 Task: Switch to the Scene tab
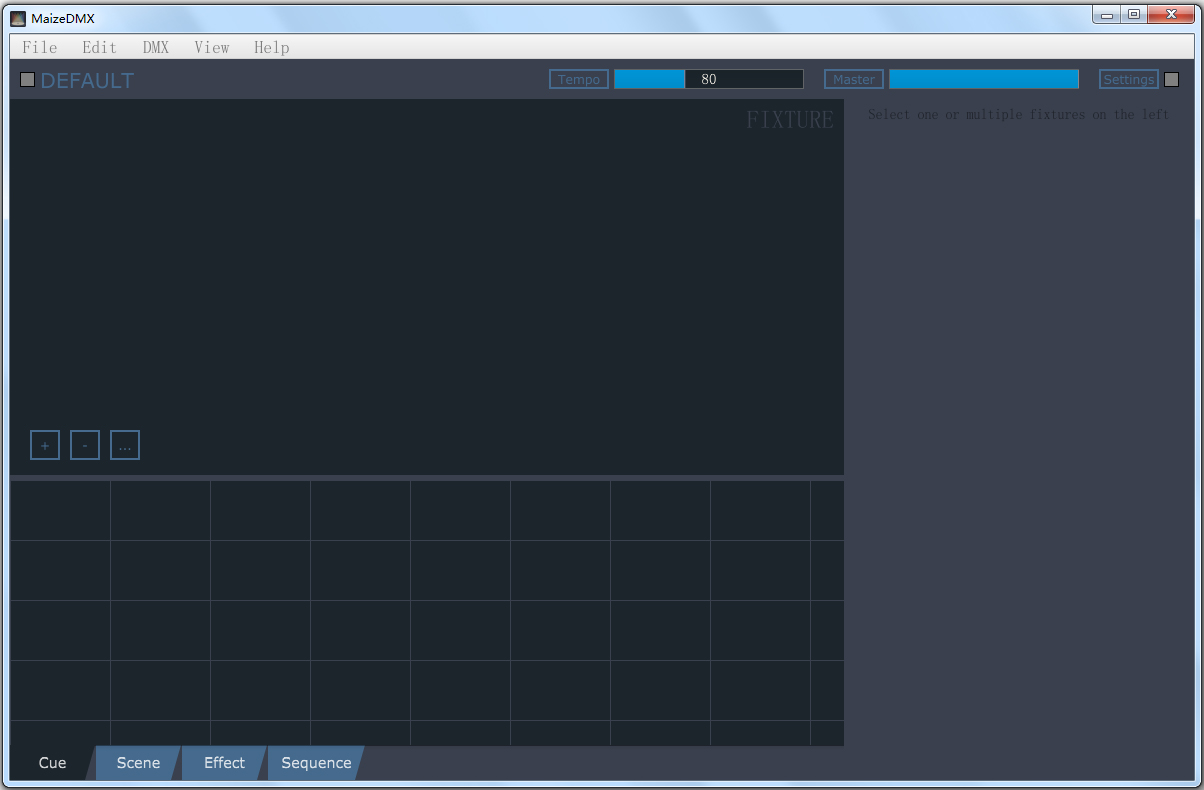click(x=138, y=763)
